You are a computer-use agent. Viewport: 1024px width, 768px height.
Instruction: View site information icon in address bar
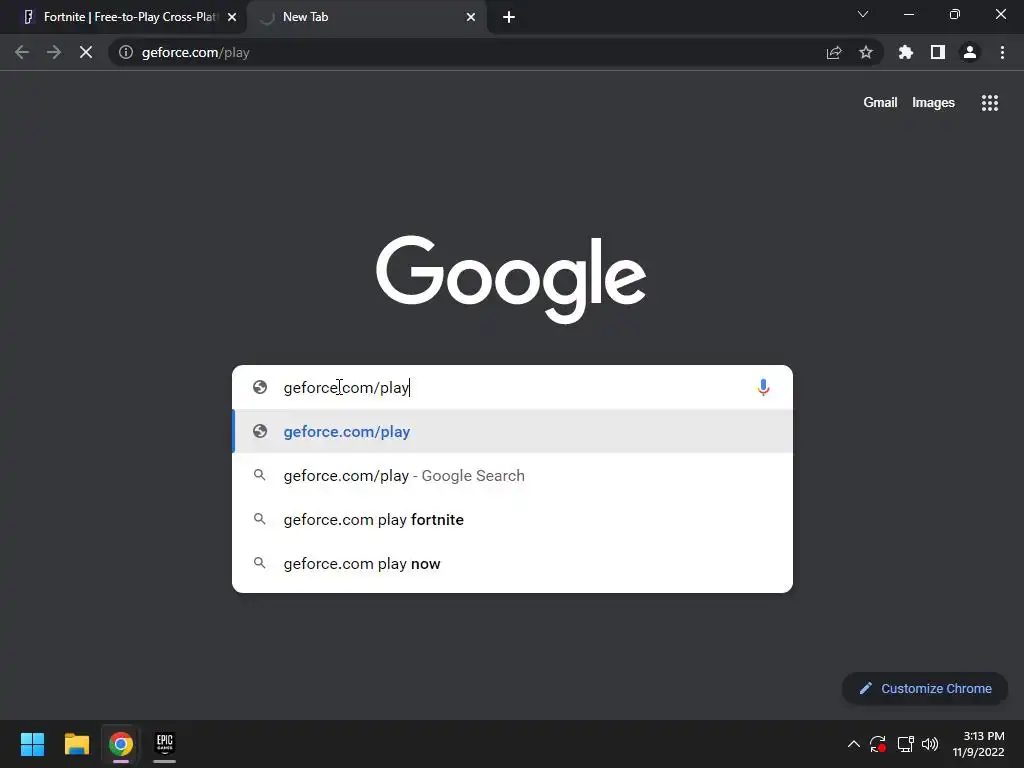[126, 52]
